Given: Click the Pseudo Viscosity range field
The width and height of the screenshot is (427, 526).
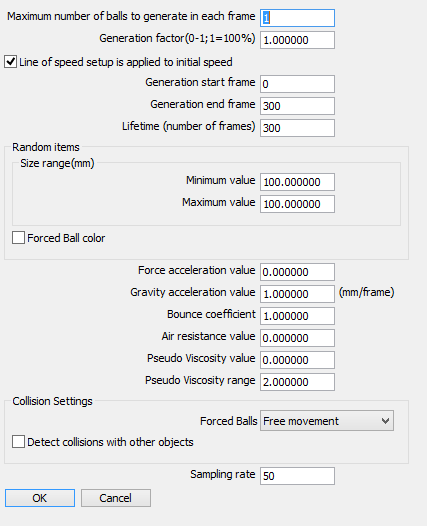Looking at the screenshot, I should click(x=297, y=382).
